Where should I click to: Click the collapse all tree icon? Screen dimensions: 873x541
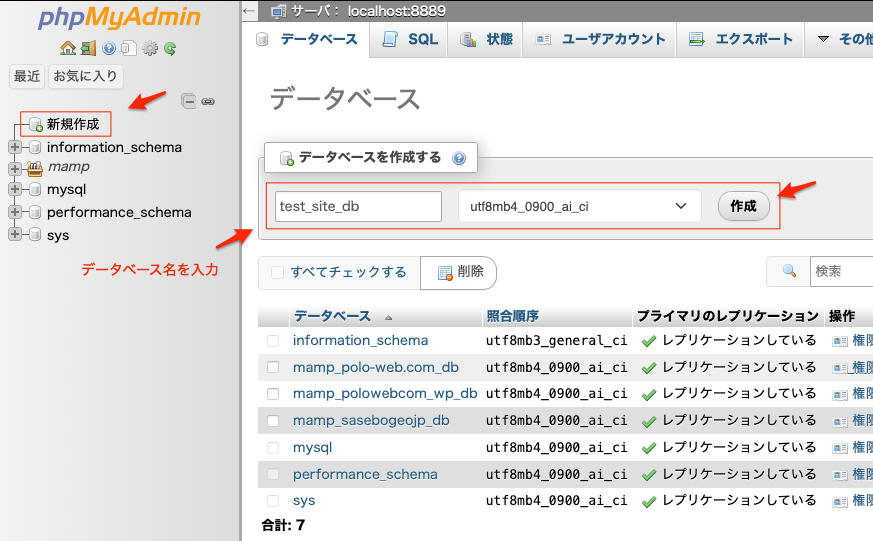(x=188, y=101)
